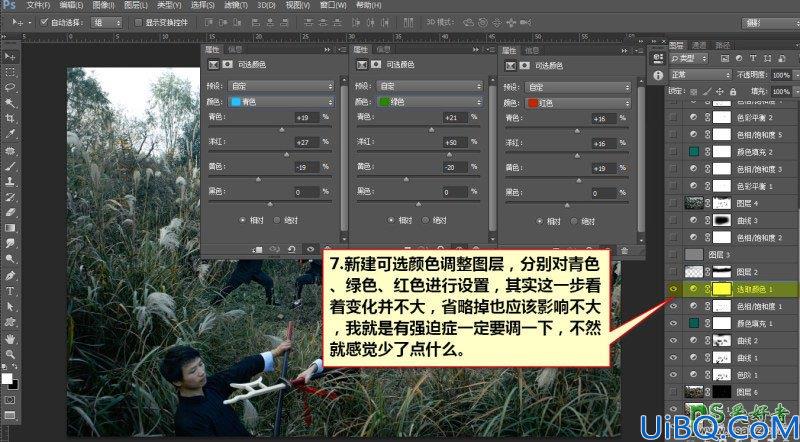The height and width of the screenshot is (442, 800).
Task: Select the Horizontal Type tool
Action: pos(10,291)
